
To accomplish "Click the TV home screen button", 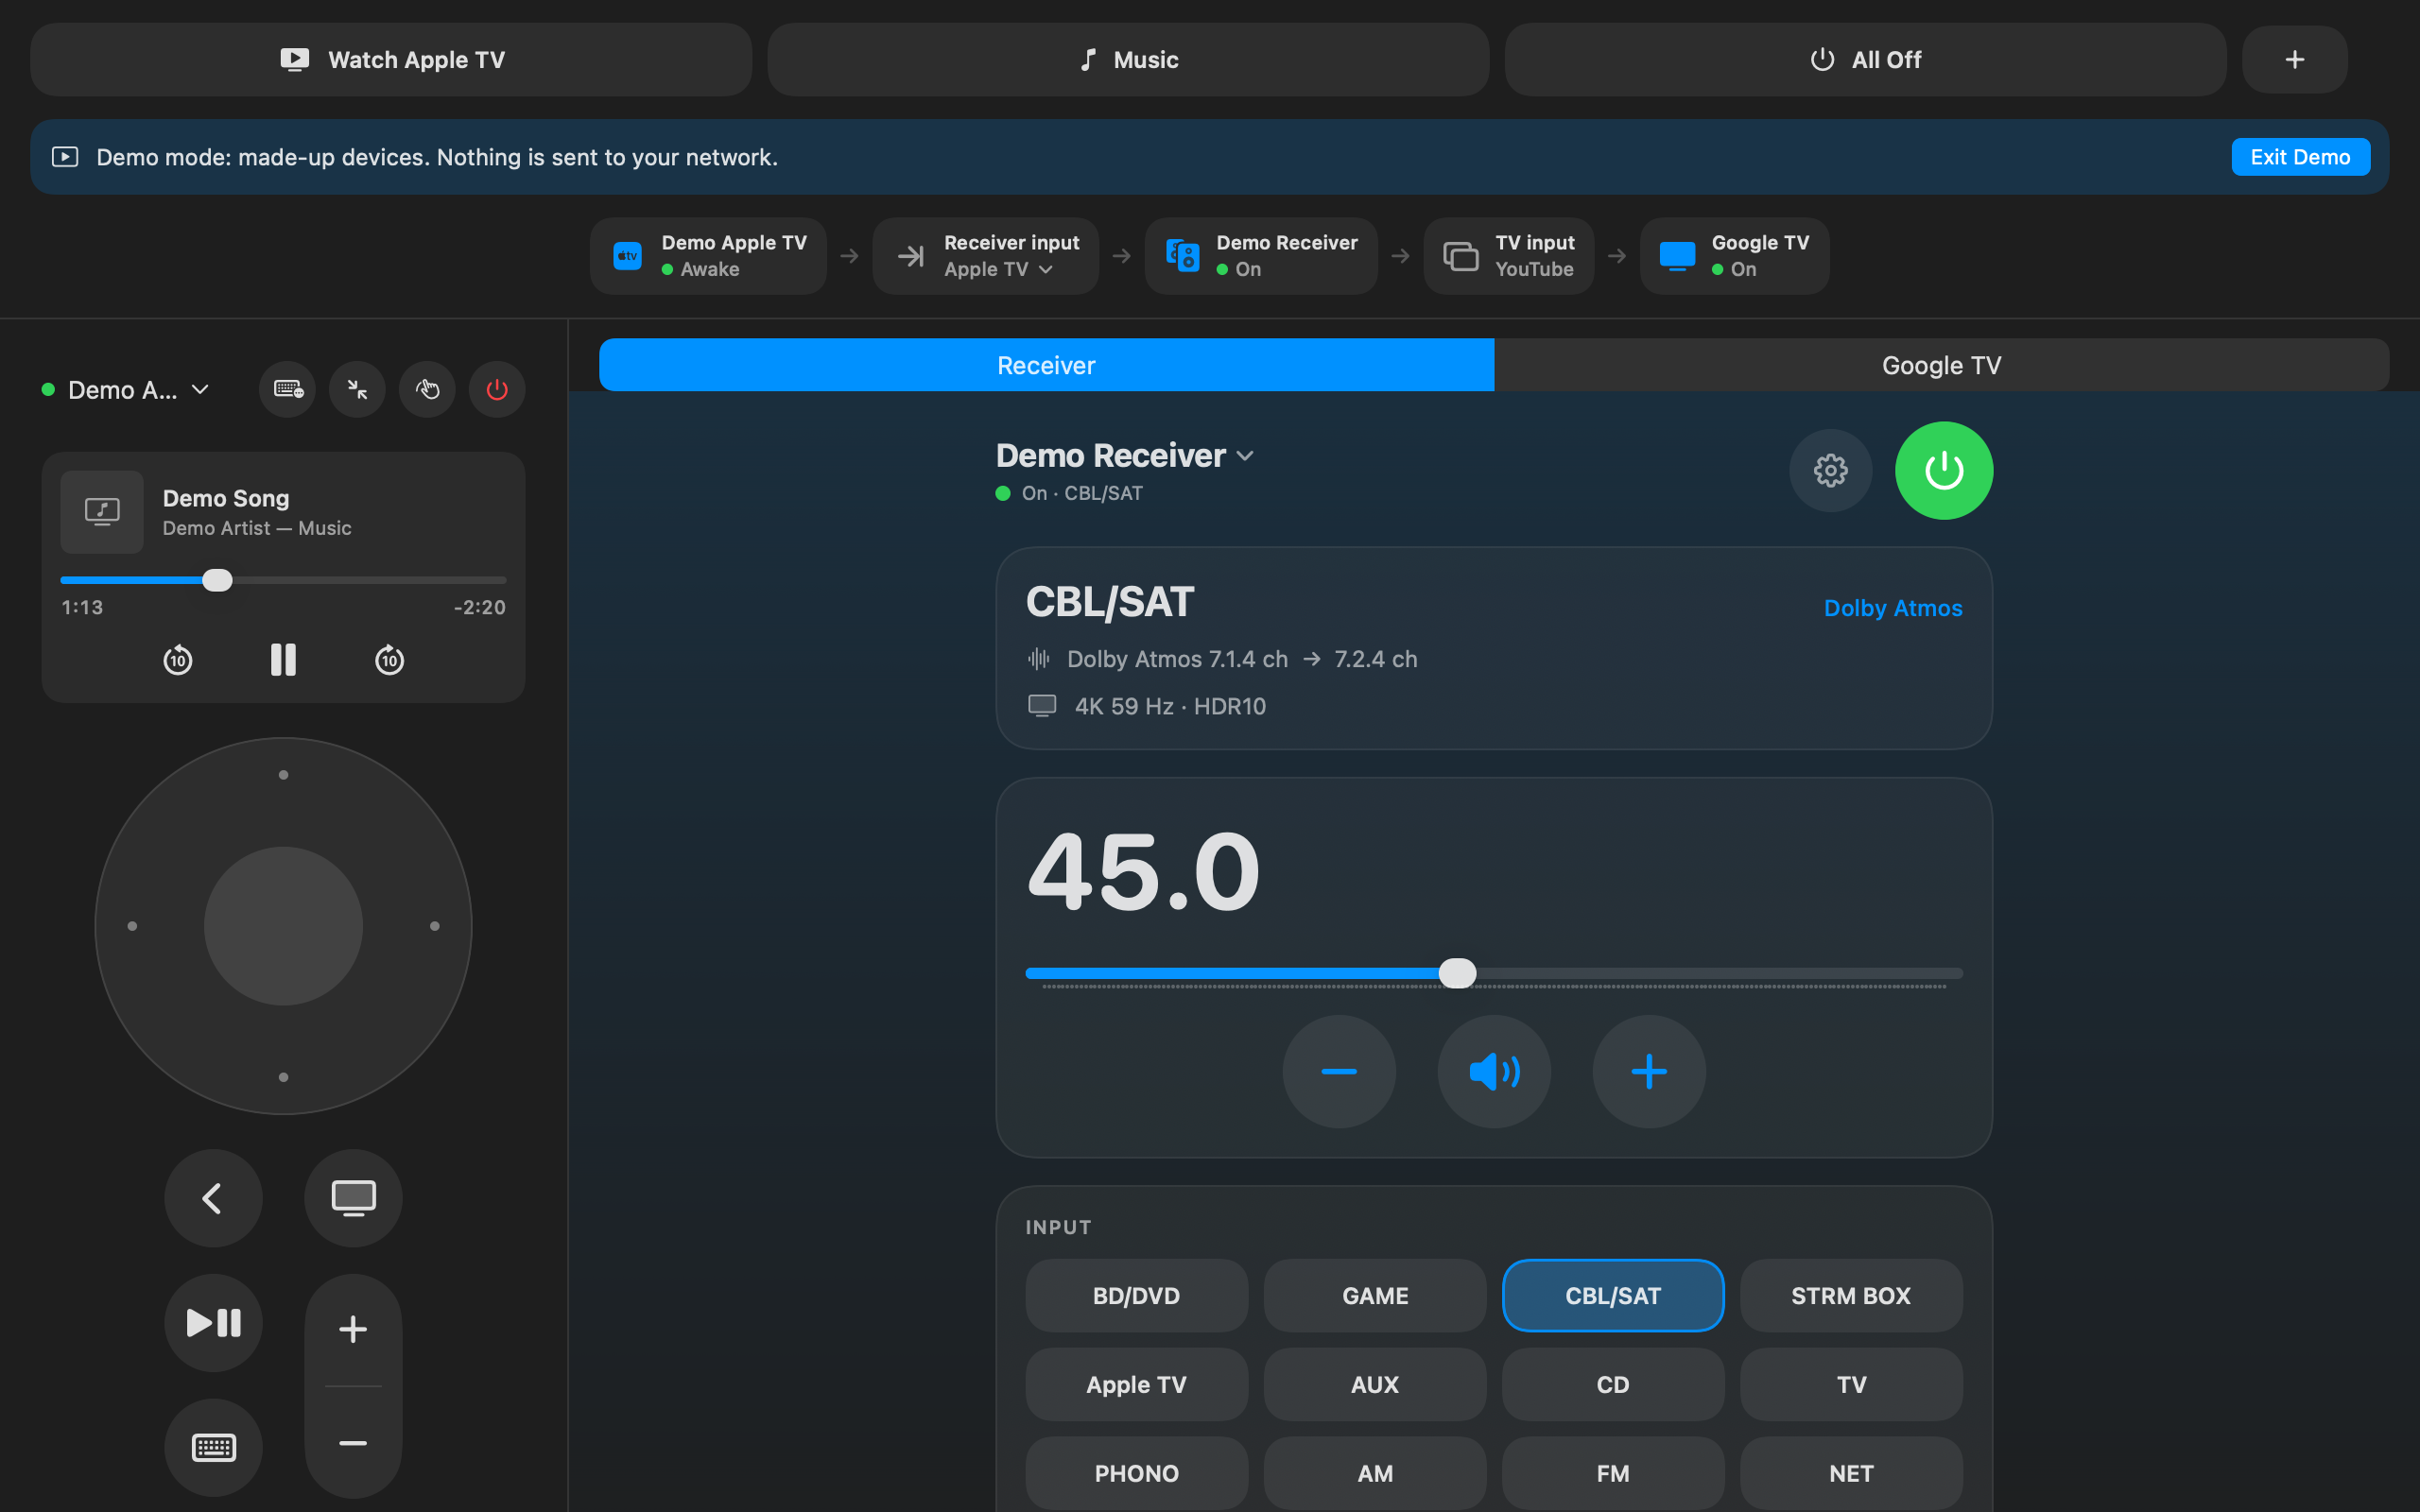I will click(x=353, y=1198).
